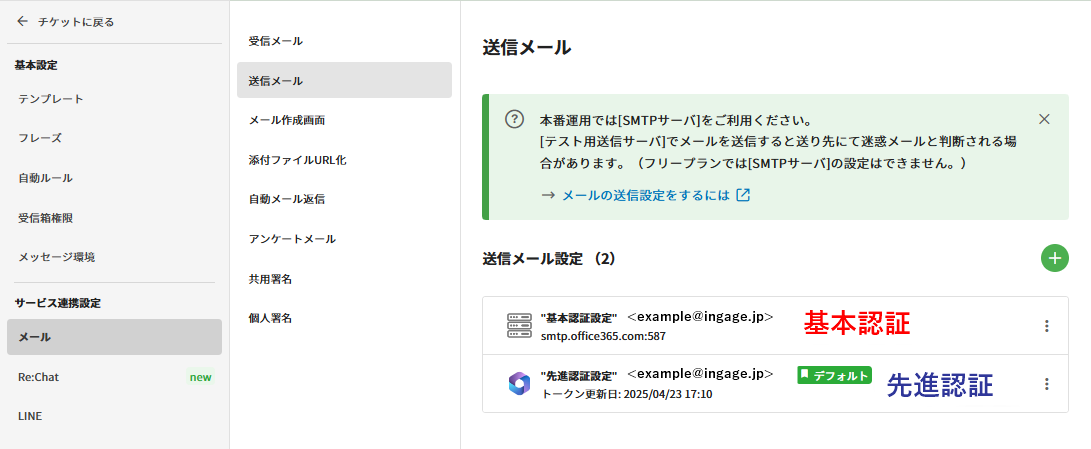
Task: Click the green plus add-setting button
Action: (x=1054, y=258)
